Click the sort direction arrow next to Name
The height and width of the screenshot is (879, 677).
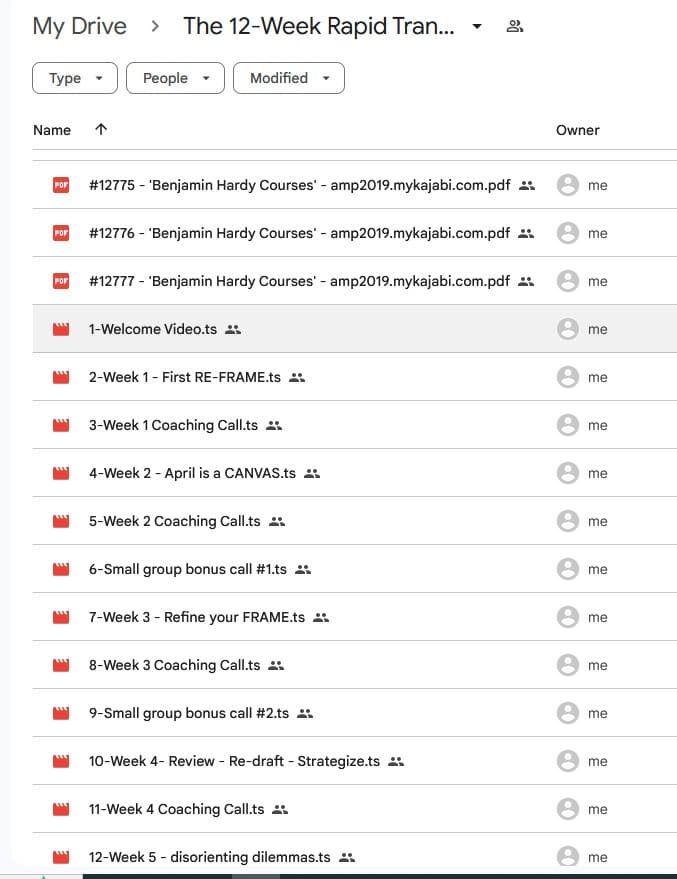click(101, 130)
